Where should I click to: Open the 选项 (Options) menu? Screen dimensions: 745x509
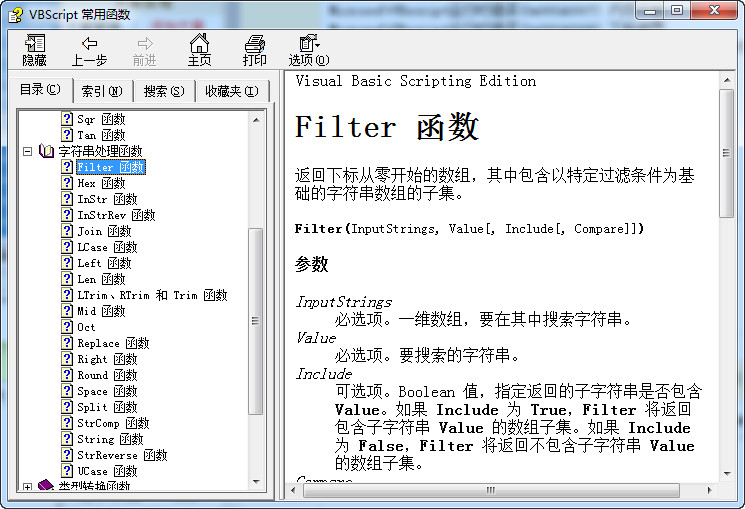(309, 50)
